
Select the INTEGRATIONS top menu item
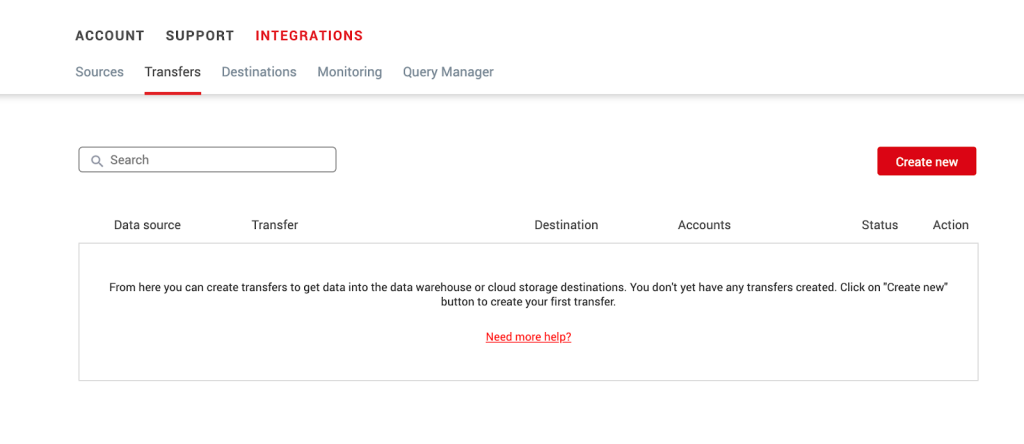click(309, 36)
